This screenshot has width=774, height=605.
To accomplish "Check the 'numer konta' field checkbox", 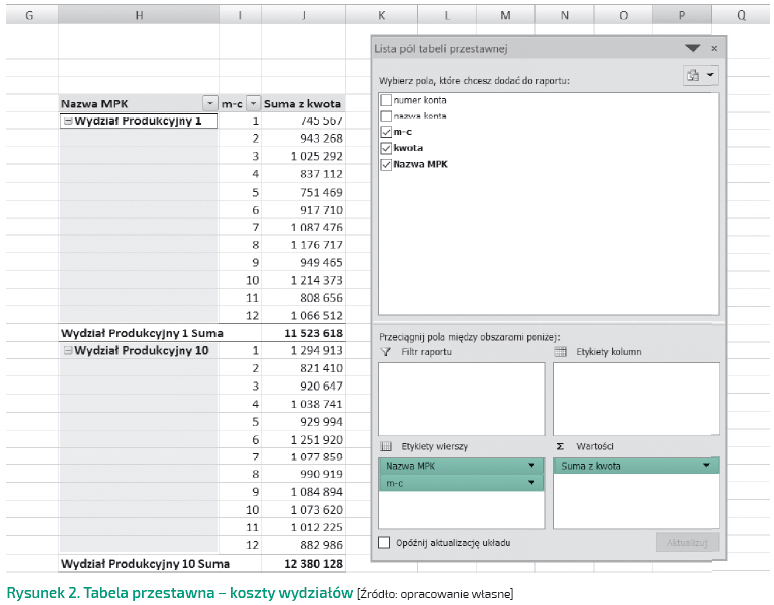I will click(x=386, y=100).
